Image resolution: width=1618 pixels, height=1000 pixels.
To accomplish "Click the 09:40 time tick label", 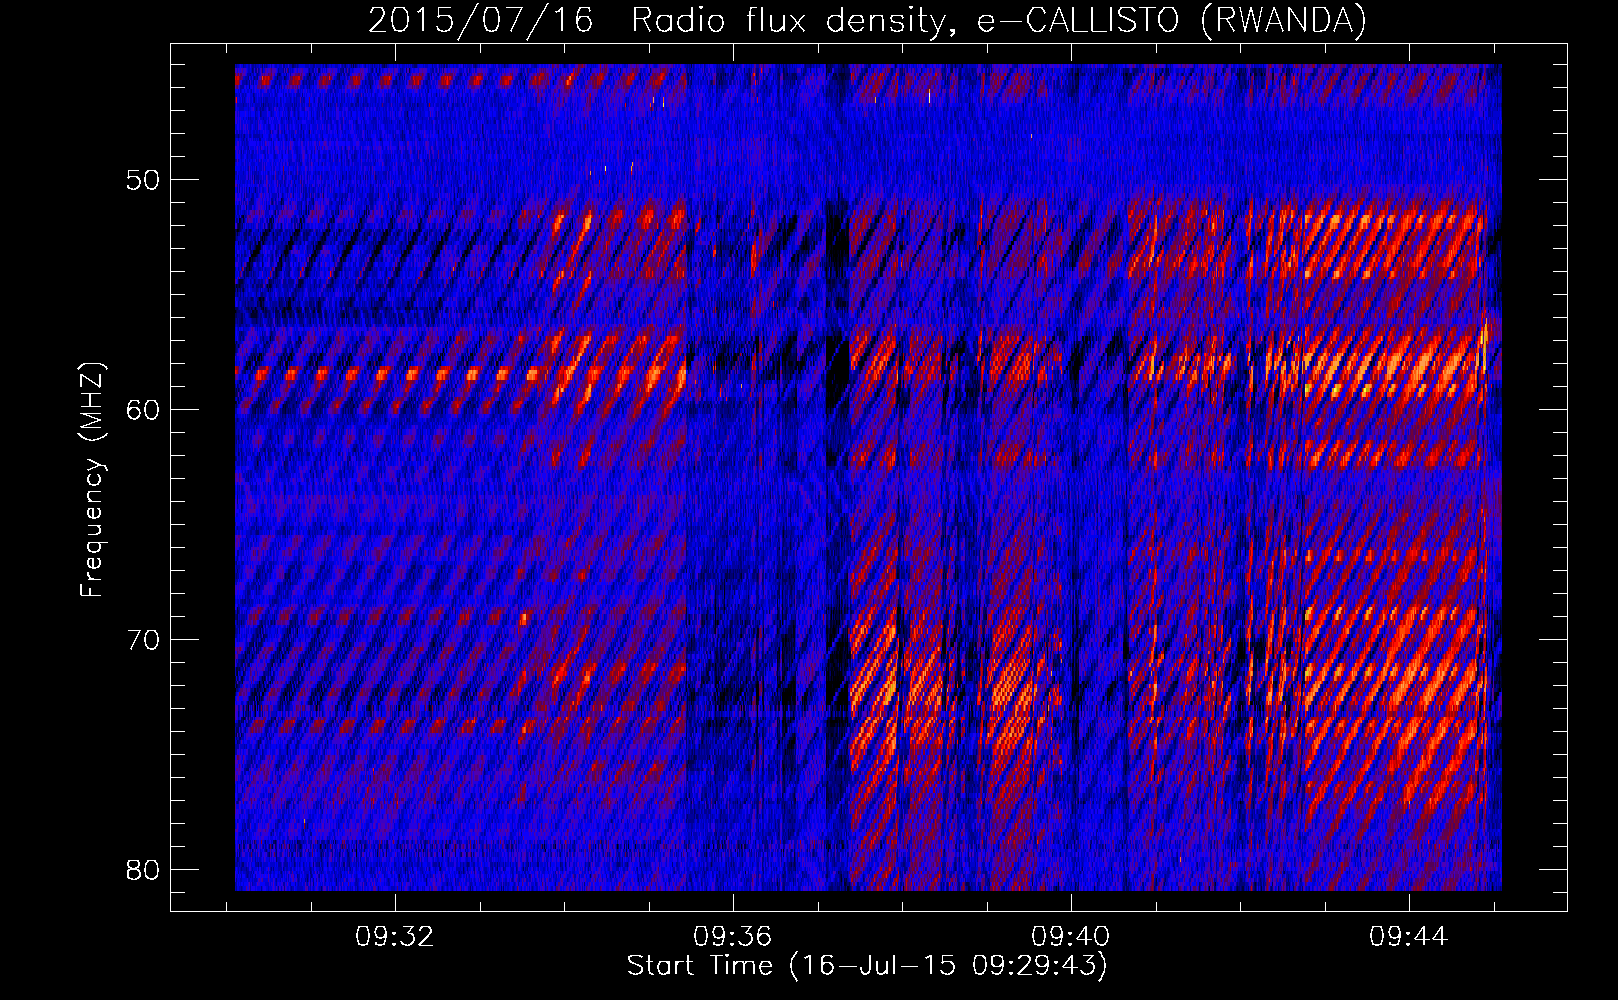I will pyautogui.click(x=1071, y=937).
